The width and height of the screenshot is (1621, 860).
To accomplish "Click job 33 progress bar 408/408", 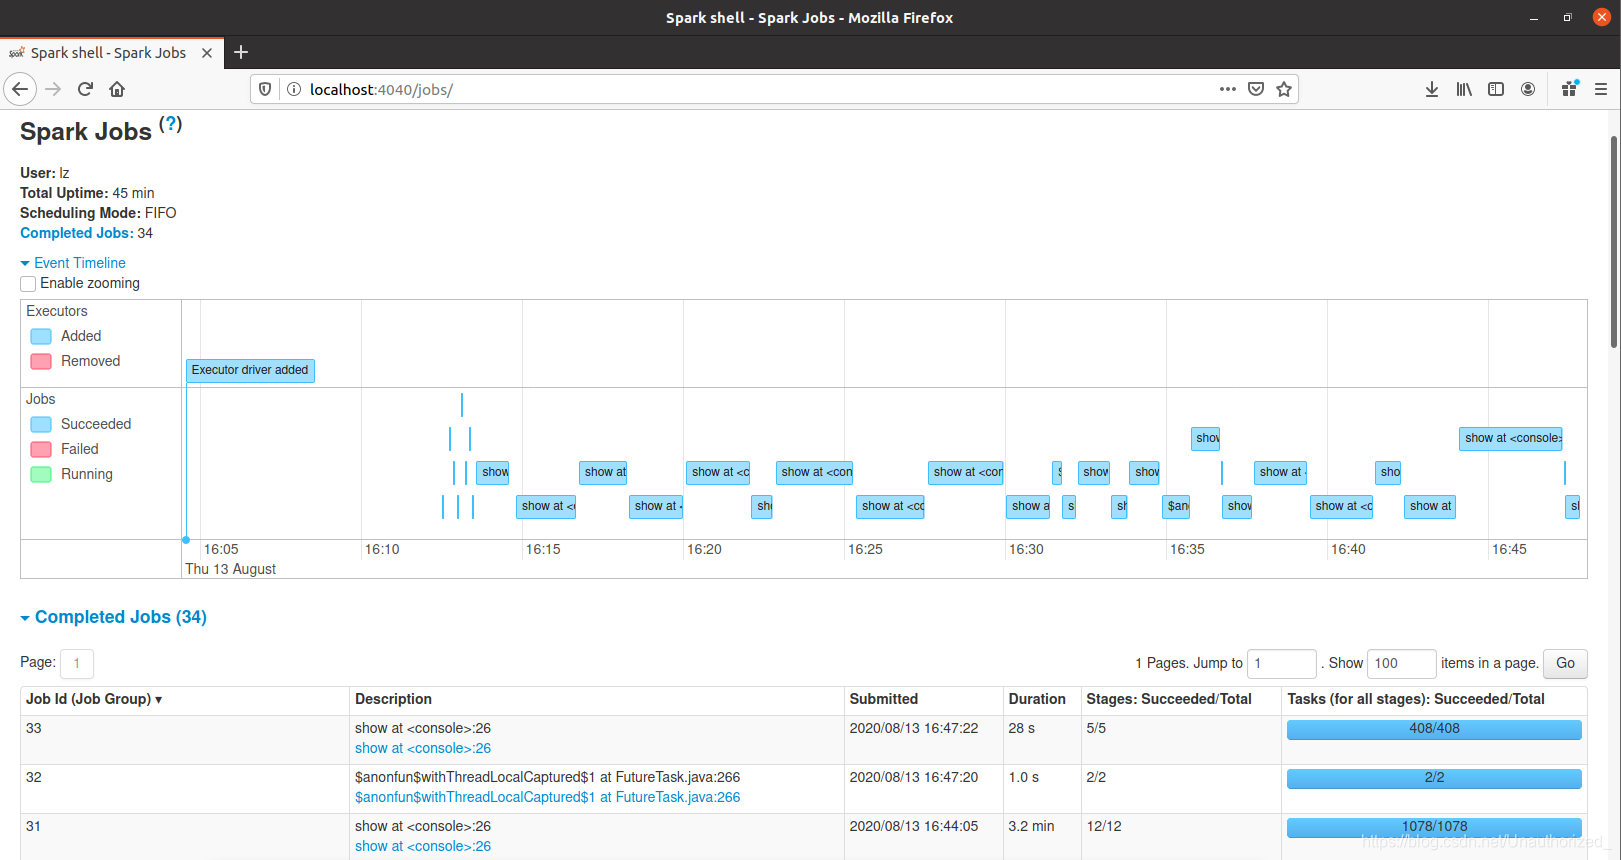I will pyautogui.click(x=1434, y=729).
